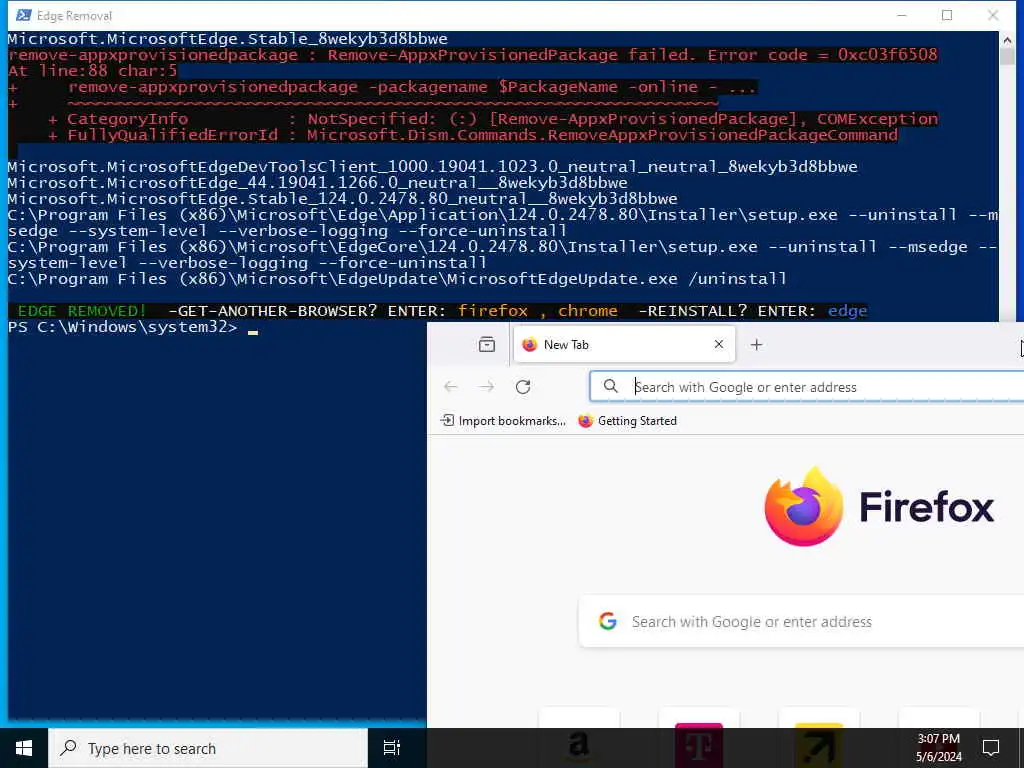
Task: Go back in Firefox
Action: click(x=451, y=387)
